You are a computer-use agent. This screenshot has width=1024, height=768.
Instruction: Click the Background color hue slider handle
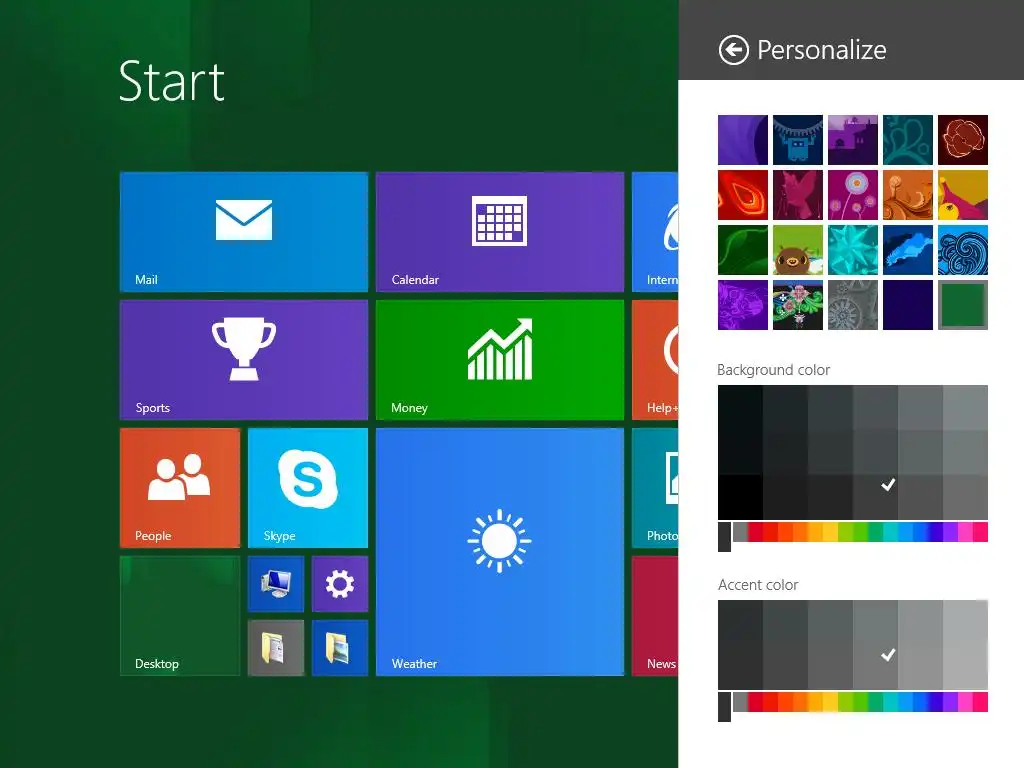(x=724, y=537)
